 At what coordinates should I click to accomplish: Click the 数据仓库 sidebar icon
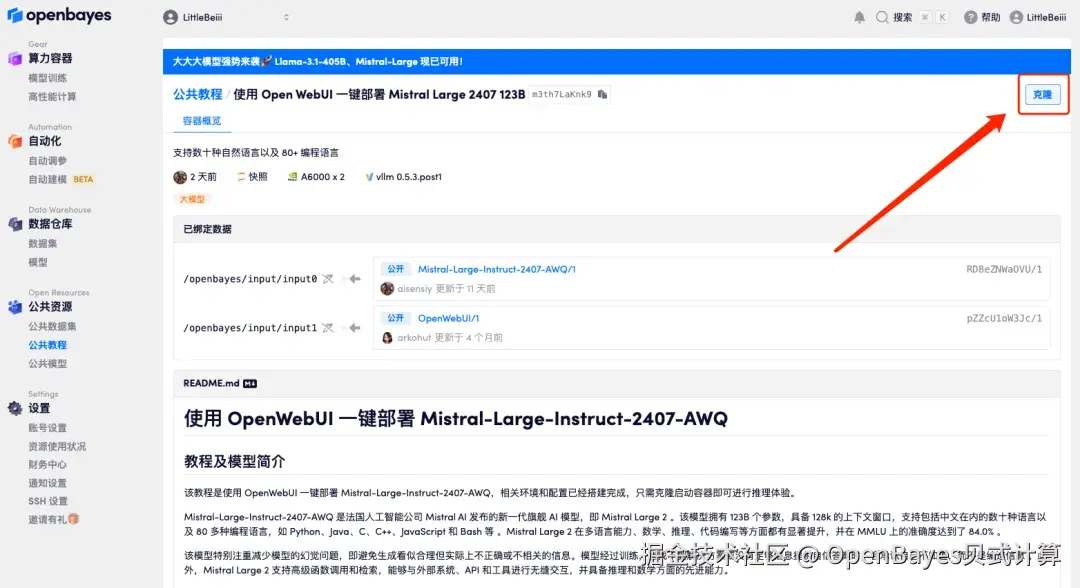pyautogui.click(x=15, y=224)
